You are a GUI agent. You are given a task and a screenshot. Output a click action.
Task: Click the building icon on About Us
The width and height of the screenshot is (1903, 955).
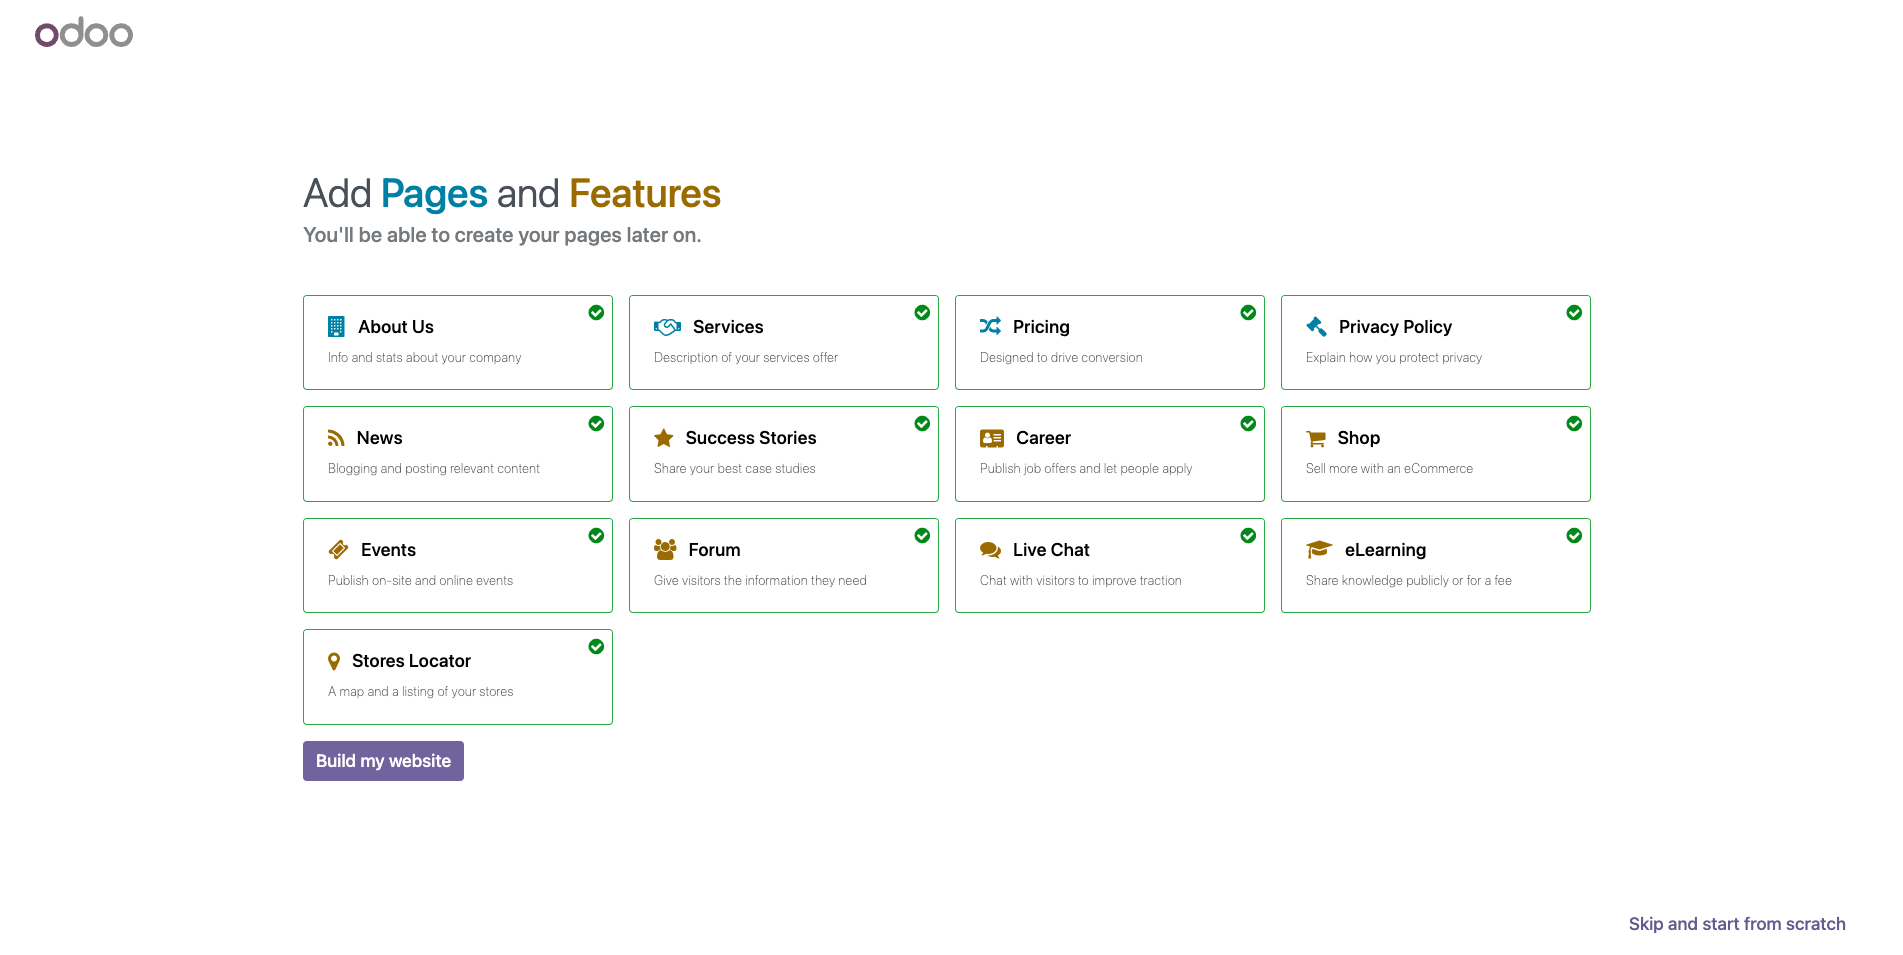(x=336, y=327)
